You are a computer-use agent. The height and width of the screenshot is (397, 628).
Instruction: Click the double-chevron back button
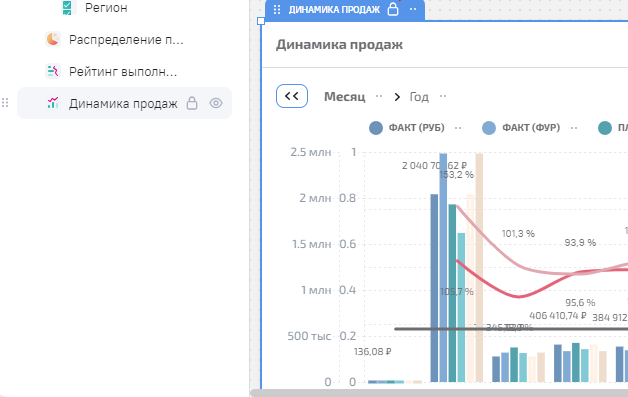coord(292,96)
